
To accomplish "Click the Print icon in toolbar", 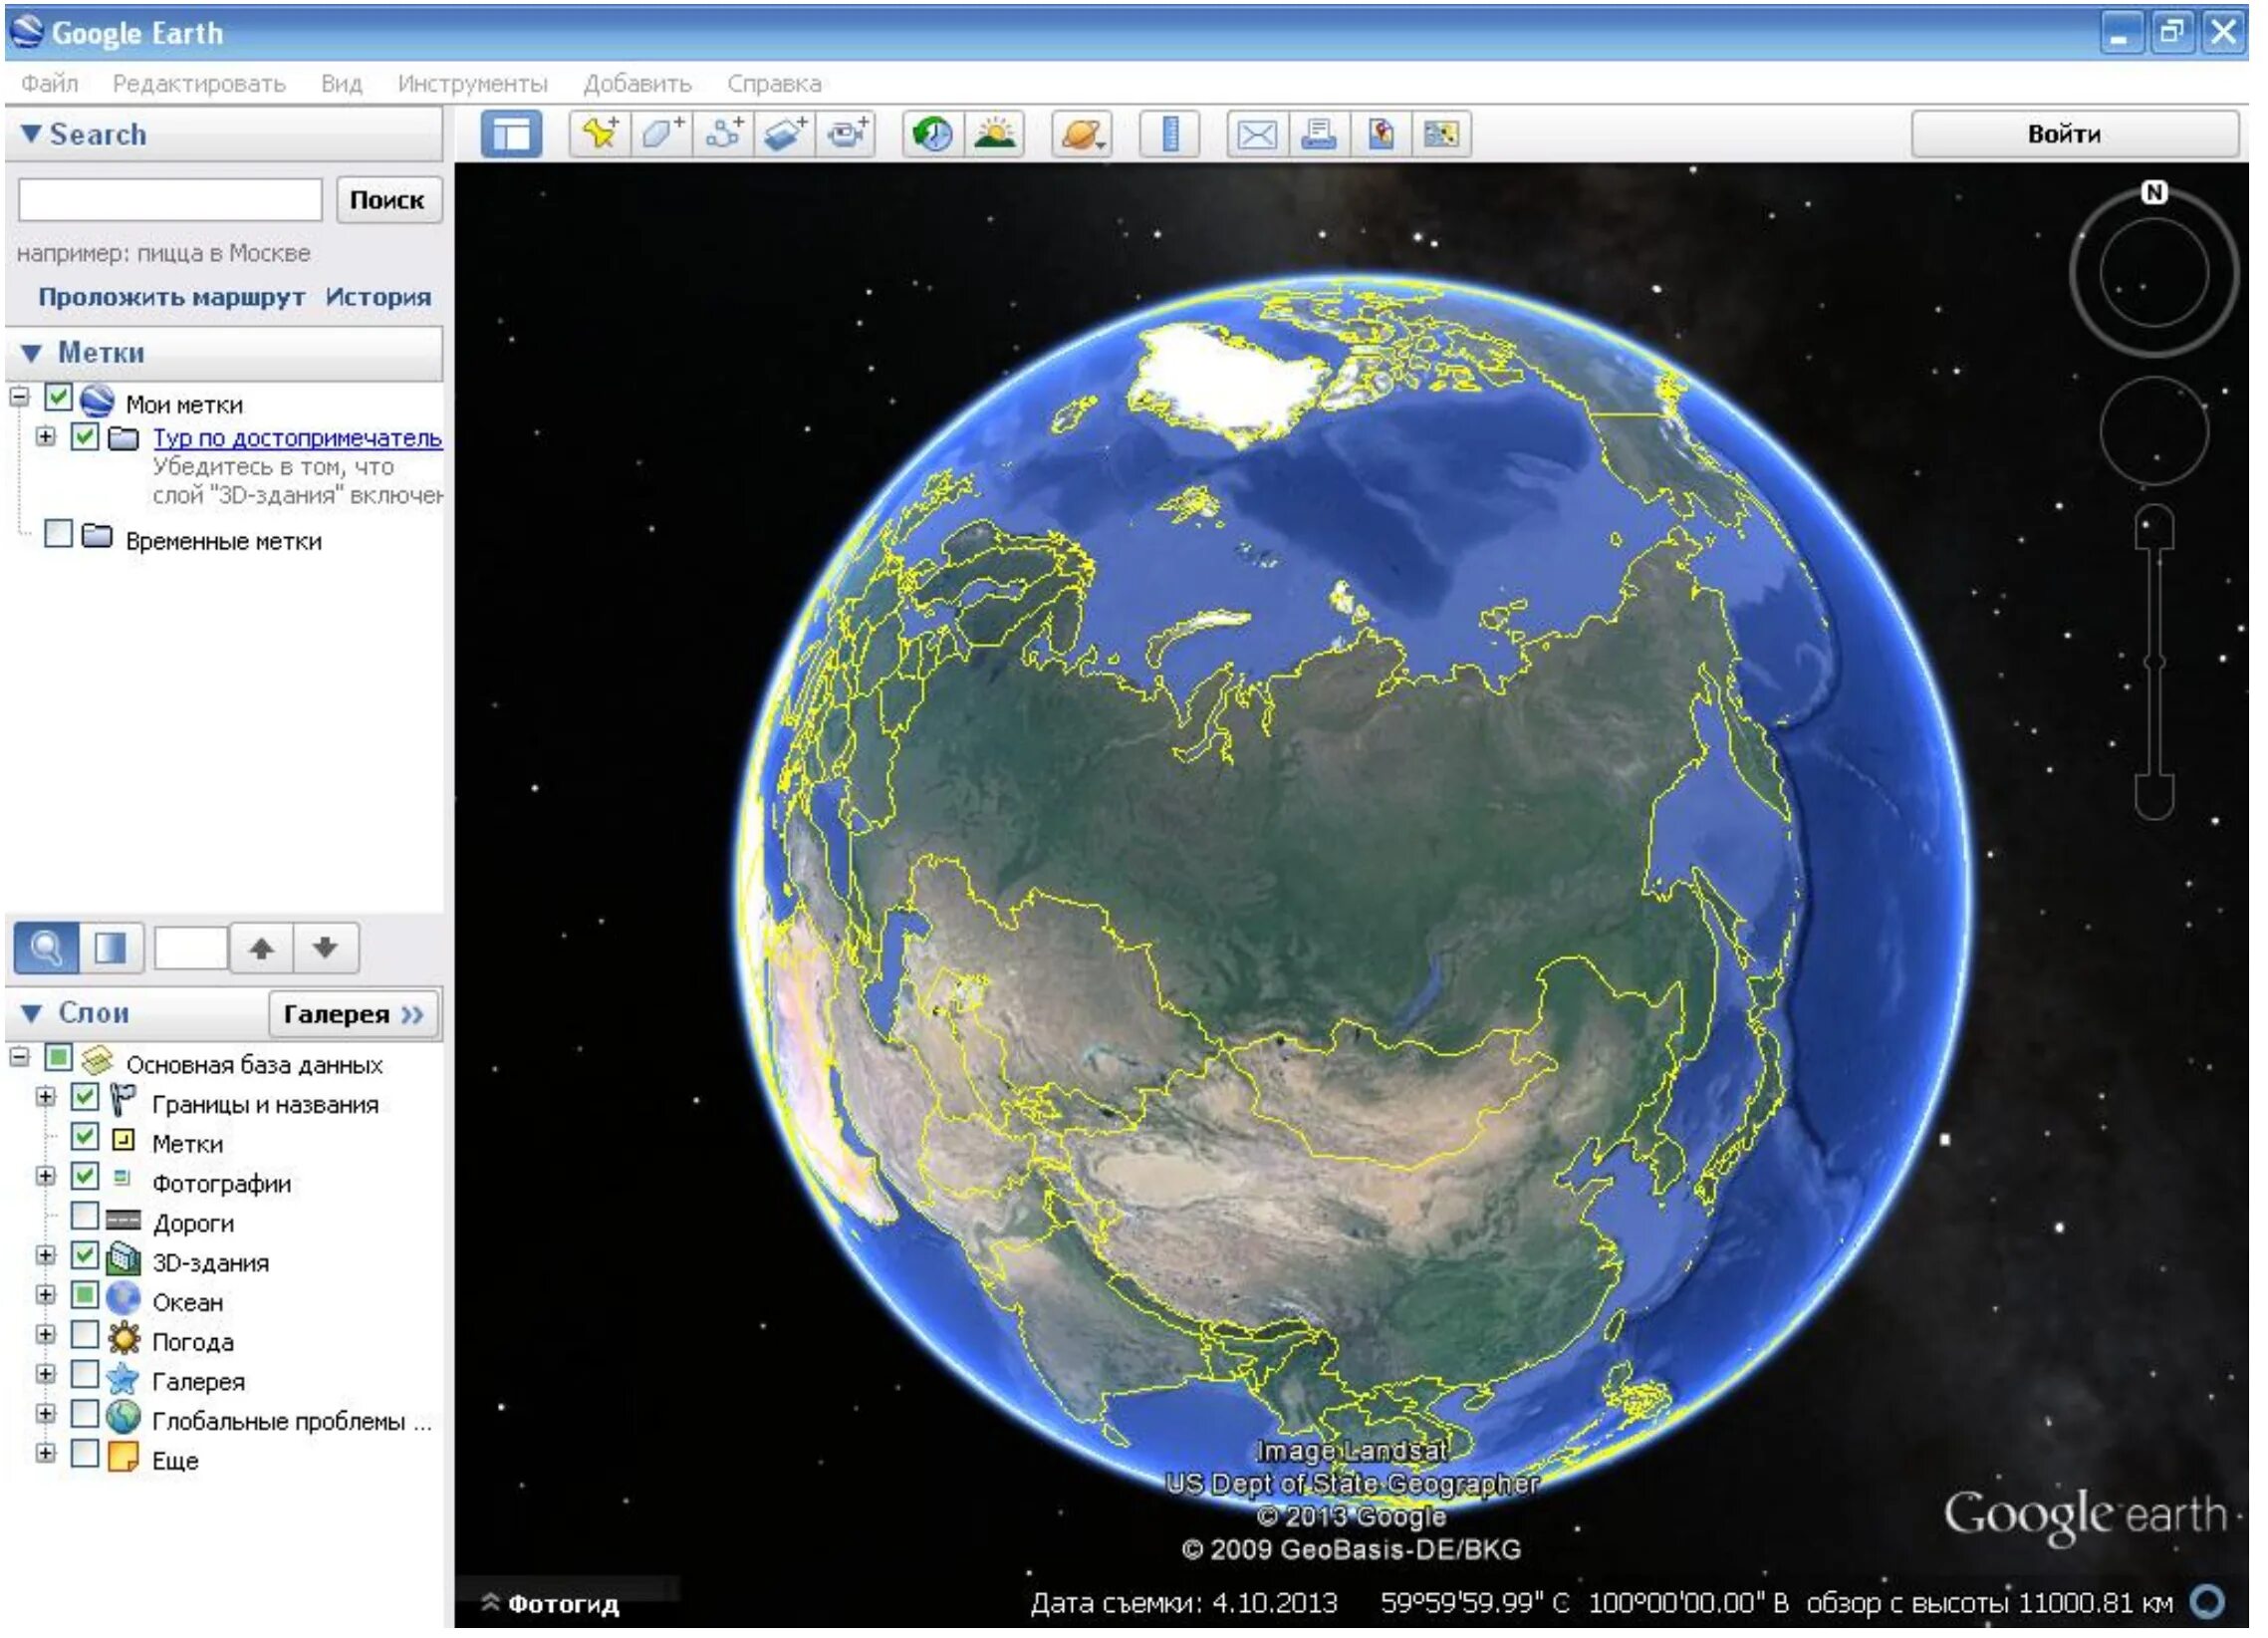I will pos(1319,134).
